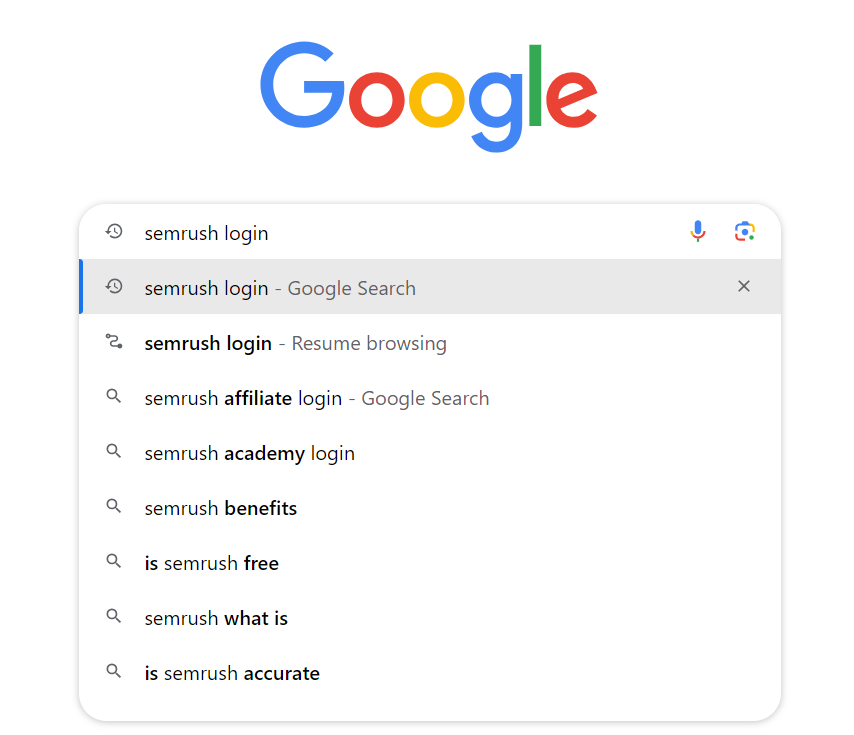Click the magnifier icon beside 'semrush affiliate login'
Image resolution: width=854 pixels, height=735 pixels.
click(x=113, y=397)
